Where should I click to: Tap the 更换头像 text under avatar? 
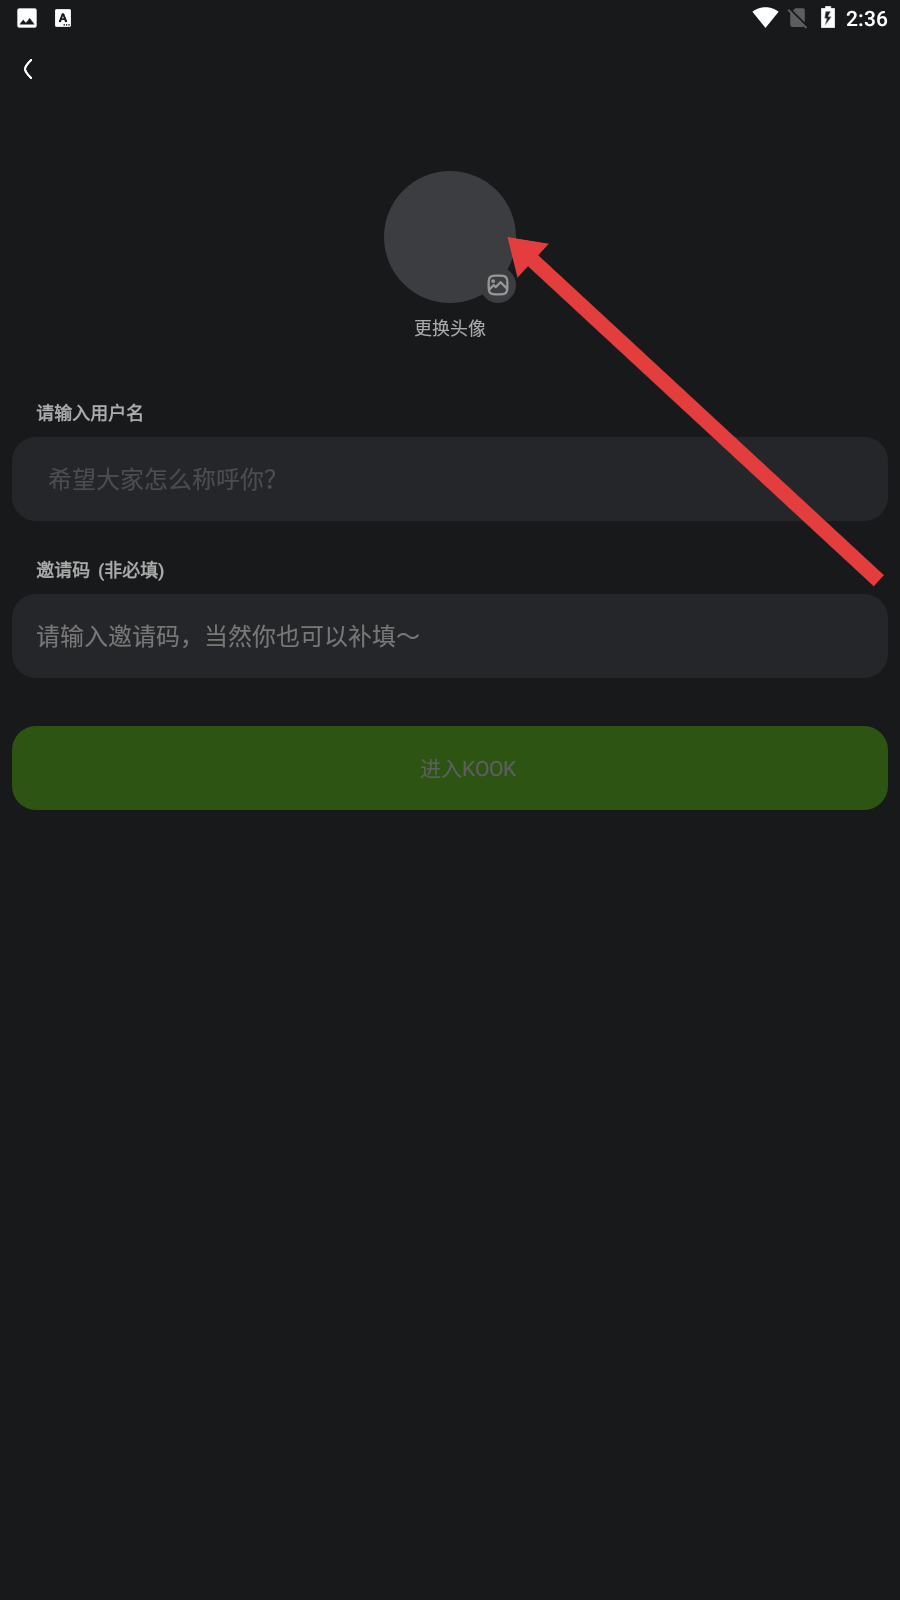click(450, 328)
